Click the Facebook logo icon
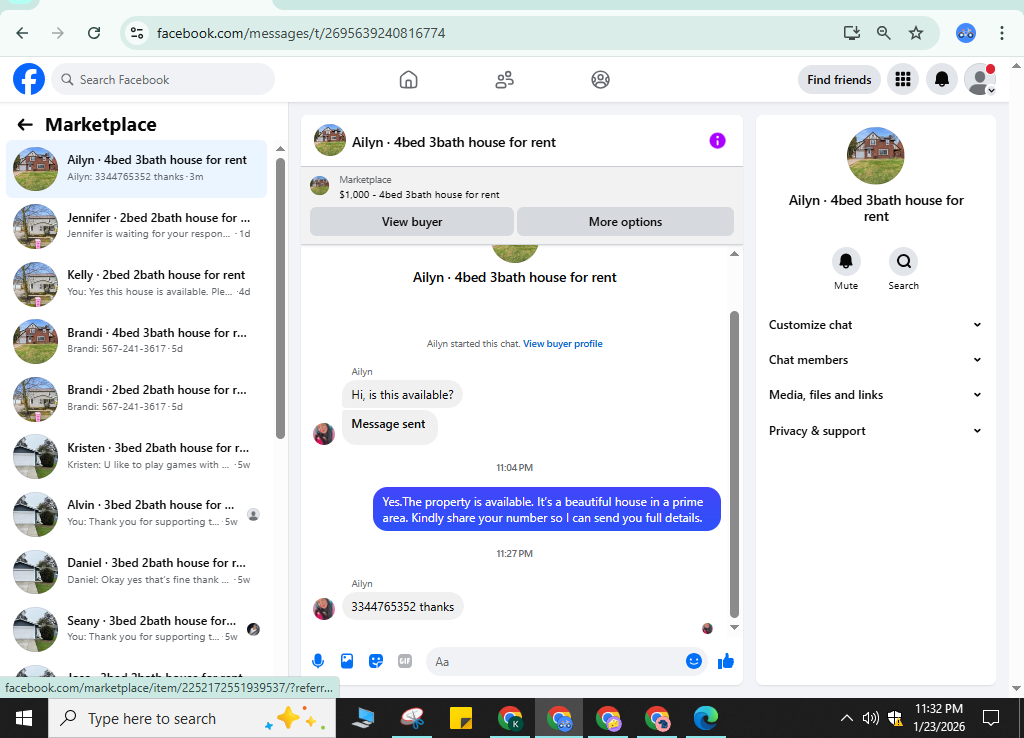1024x738 pixels. (29, 79)
